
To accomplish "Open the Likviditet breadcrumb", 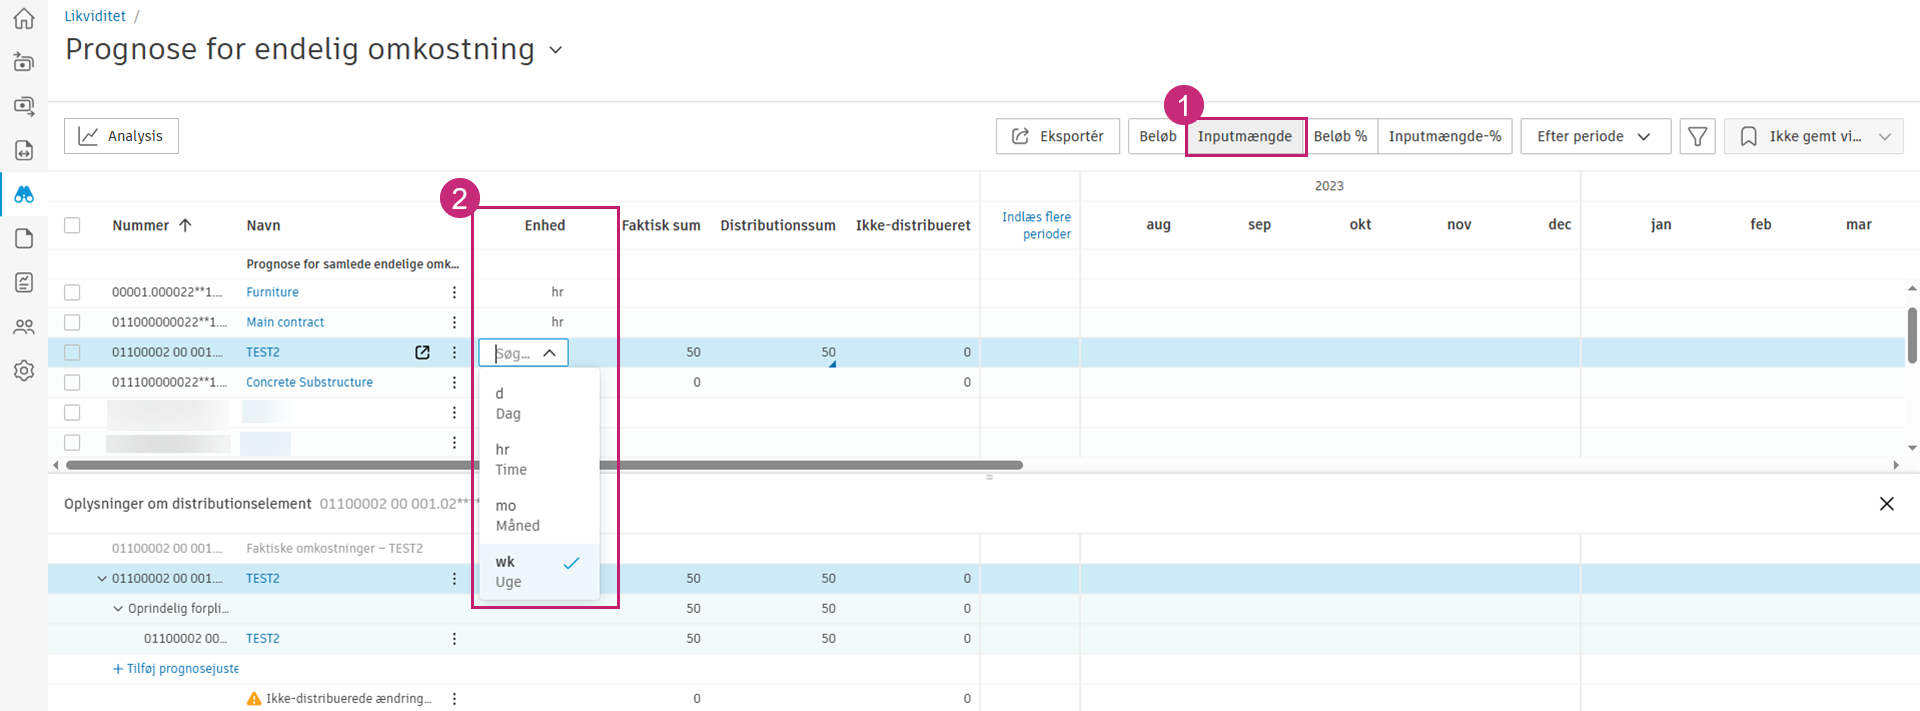I will pos(95,16).
